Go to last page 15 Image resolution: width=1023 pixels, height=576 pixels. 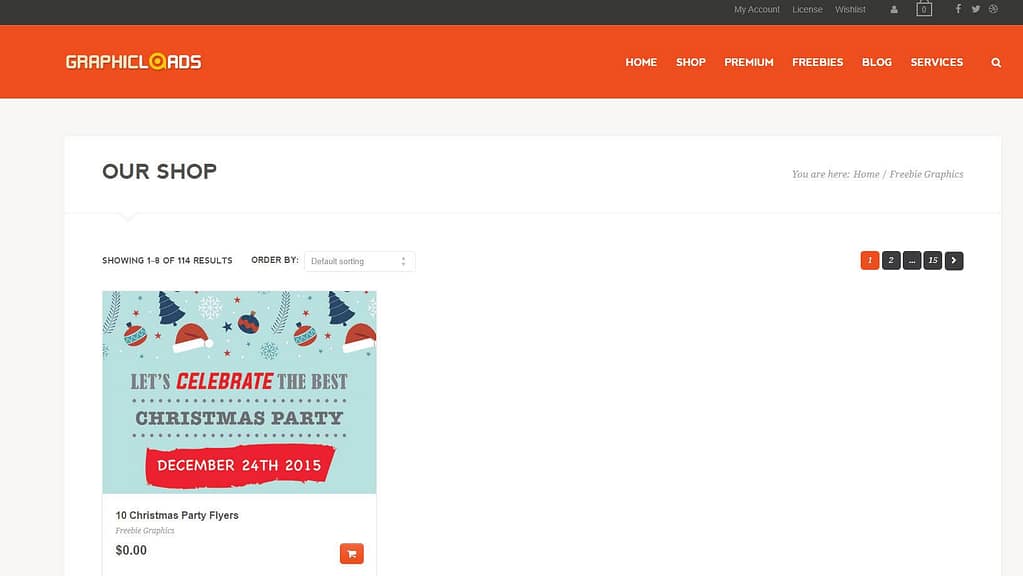pyautogui.click(x=932, y=261)
